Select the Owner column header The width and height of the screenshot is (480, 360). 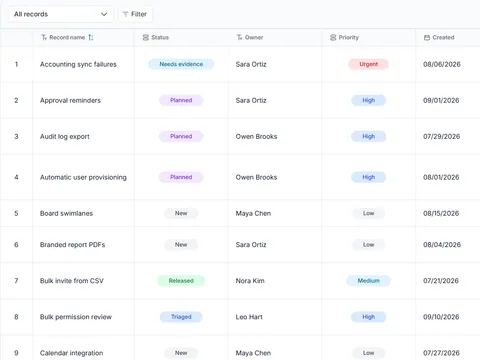click(275, 37)
